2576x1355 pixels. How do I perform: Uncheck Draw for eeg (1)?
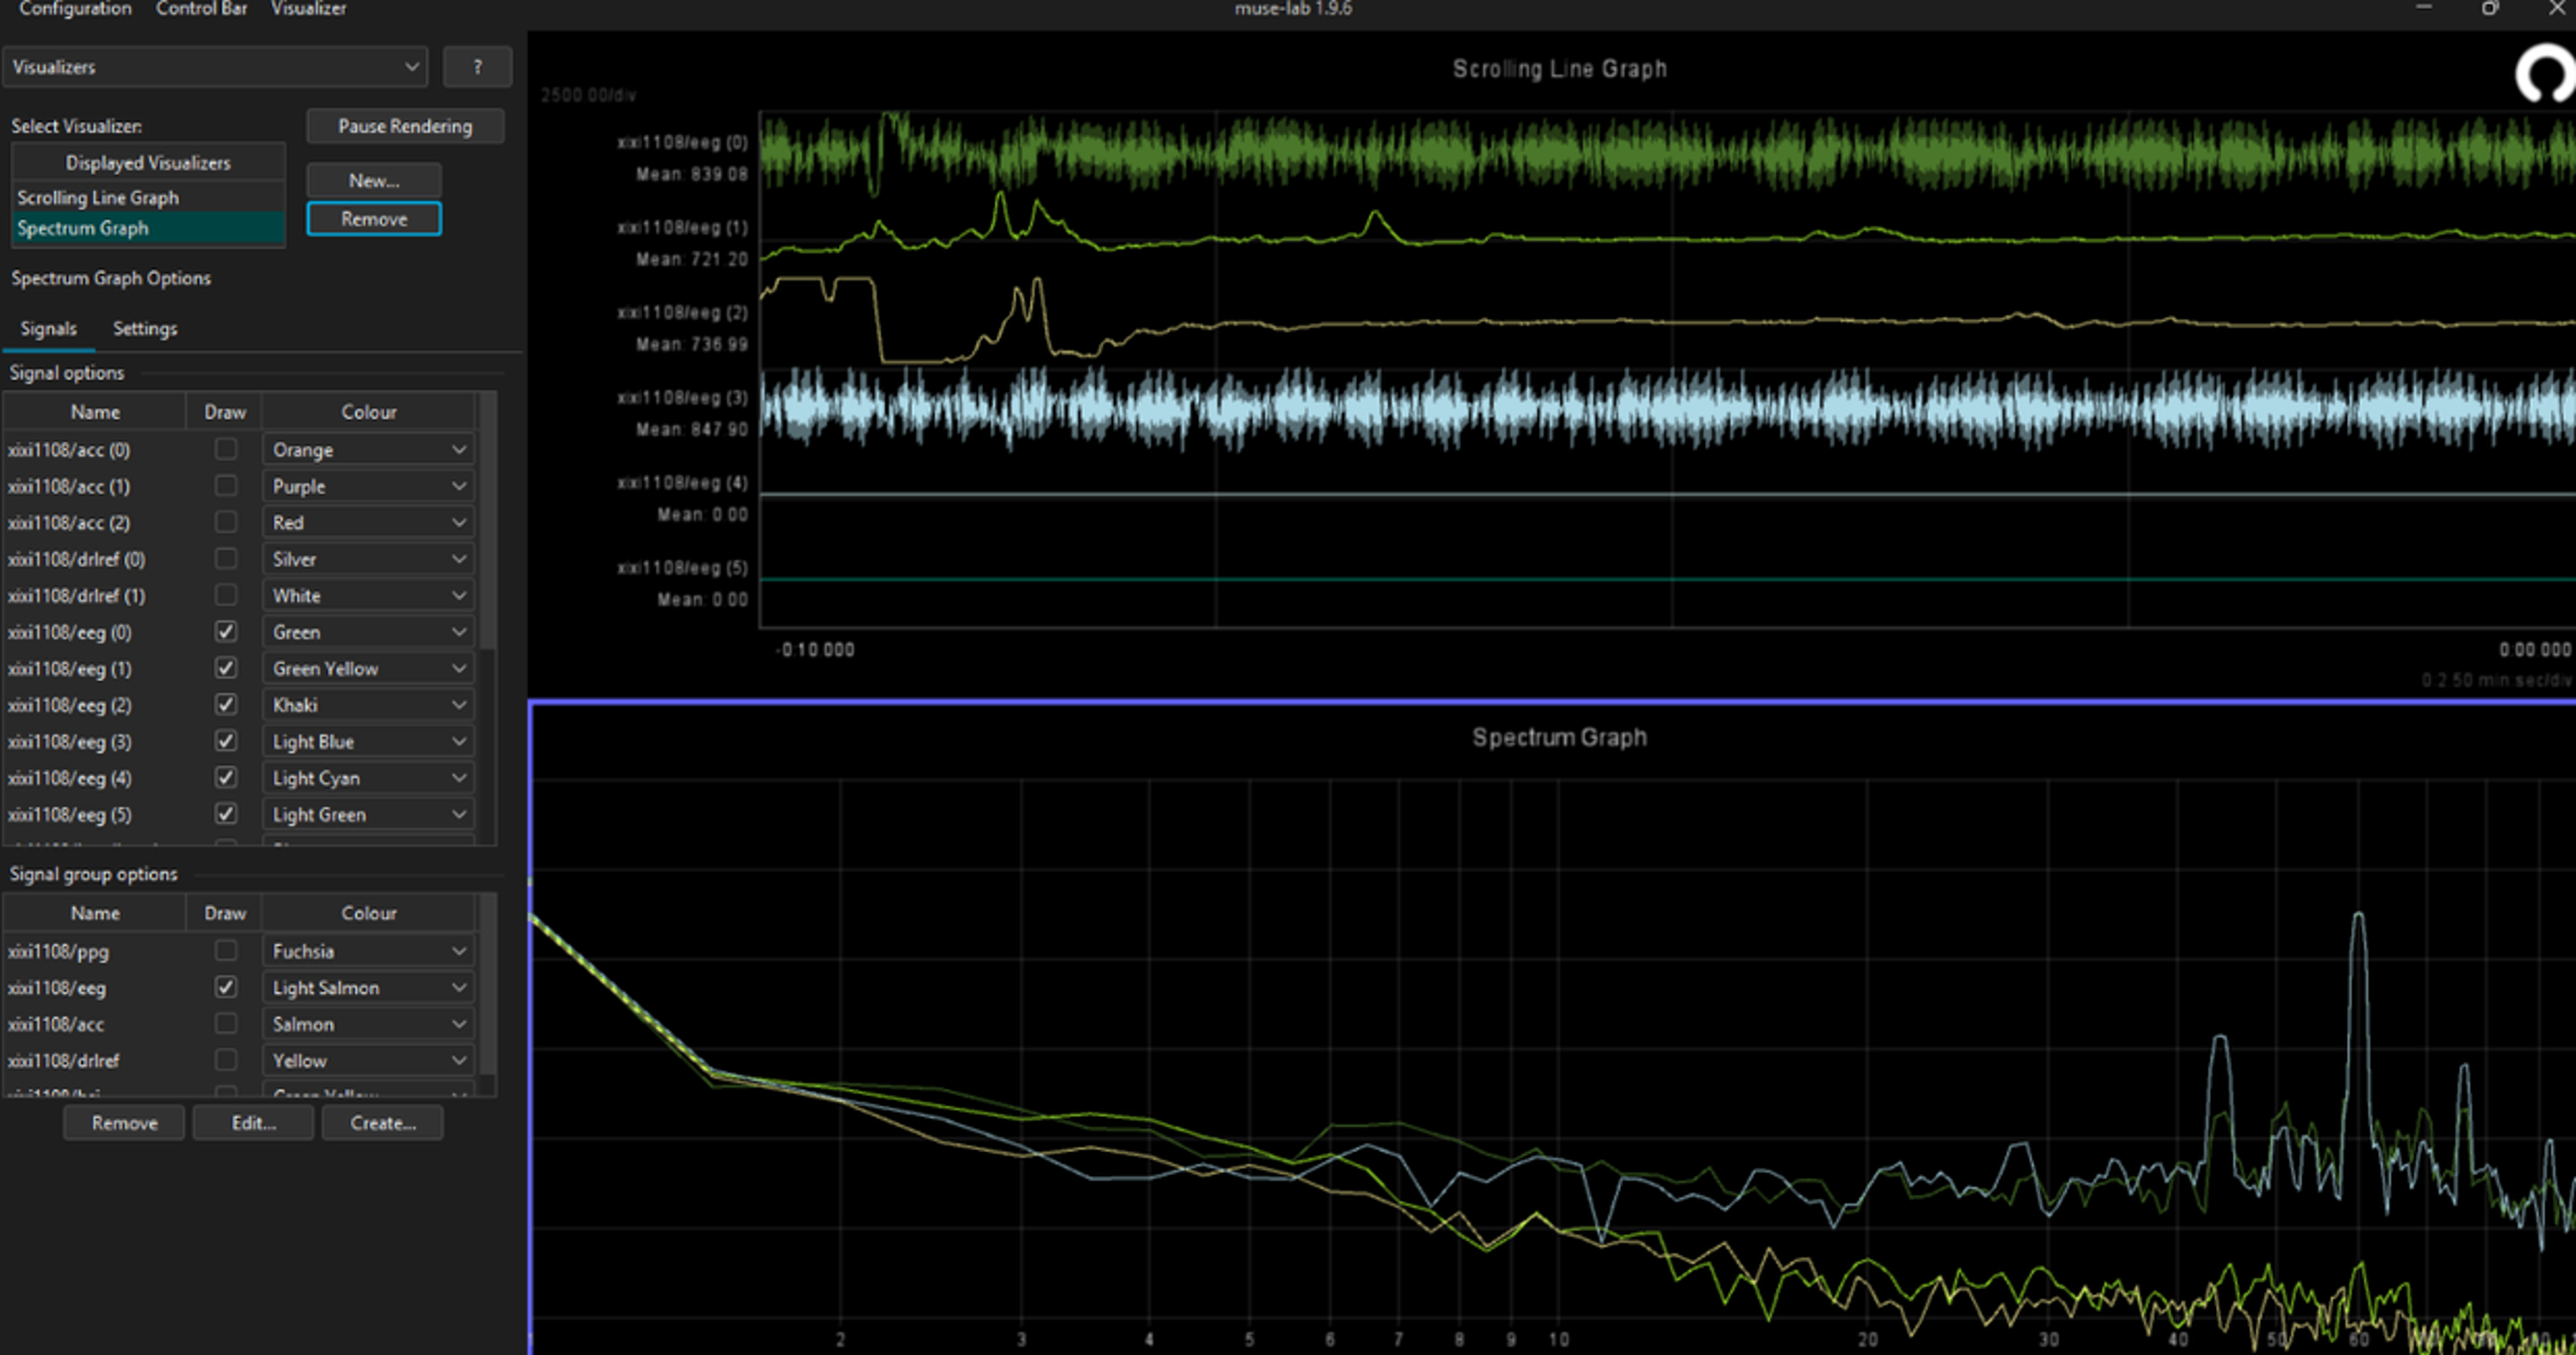226,668
